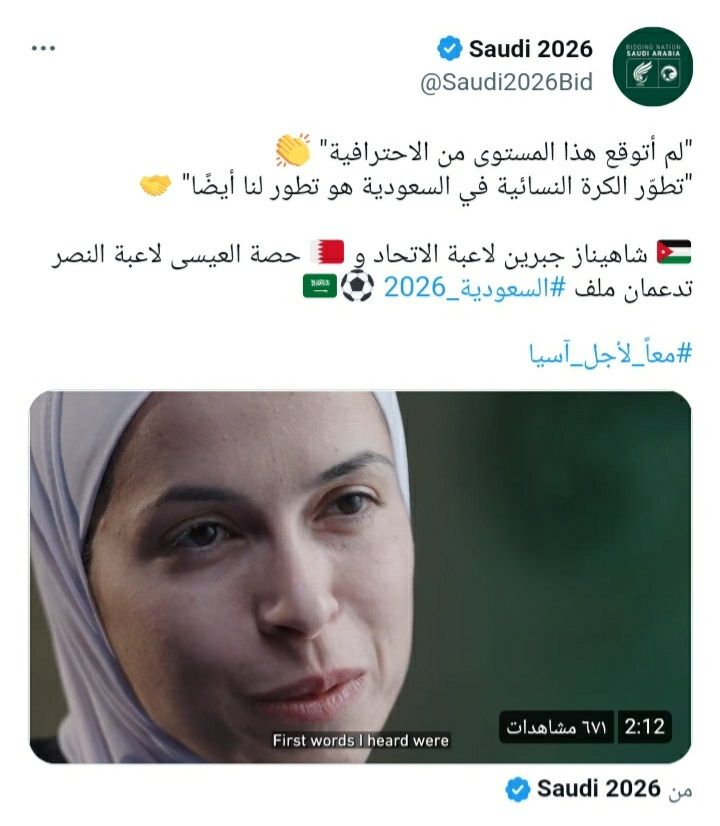The width and height of the screenshot is (720, 826).
Task: Click the blue verified badge beside Saudi 2026
Action: (449, 48)
